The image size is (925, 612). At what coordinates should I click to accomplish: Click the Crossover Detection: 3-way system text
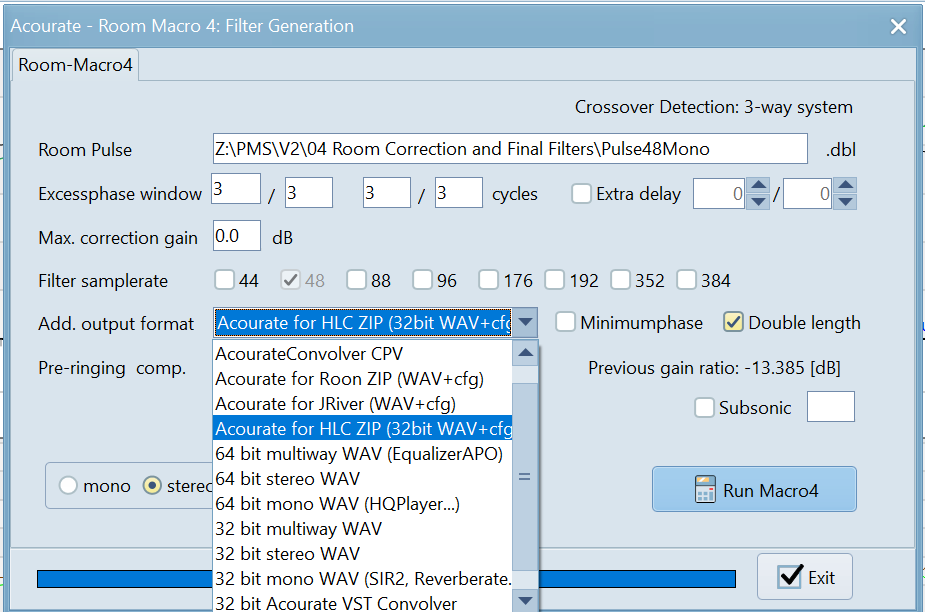pyautogui.click(x=714, y=107)
